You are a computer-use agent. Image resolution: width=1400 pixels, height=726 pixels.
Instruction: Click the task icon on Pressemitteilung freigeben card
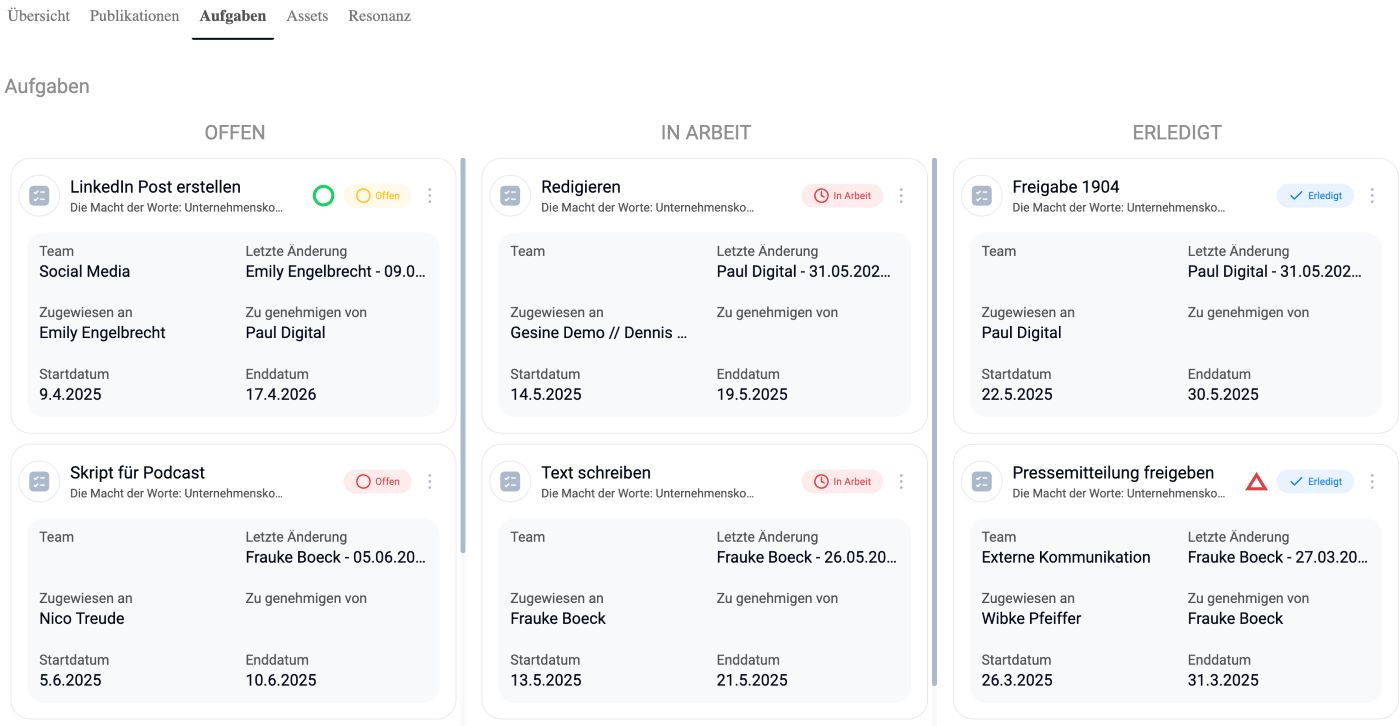(x=981, y=482)
